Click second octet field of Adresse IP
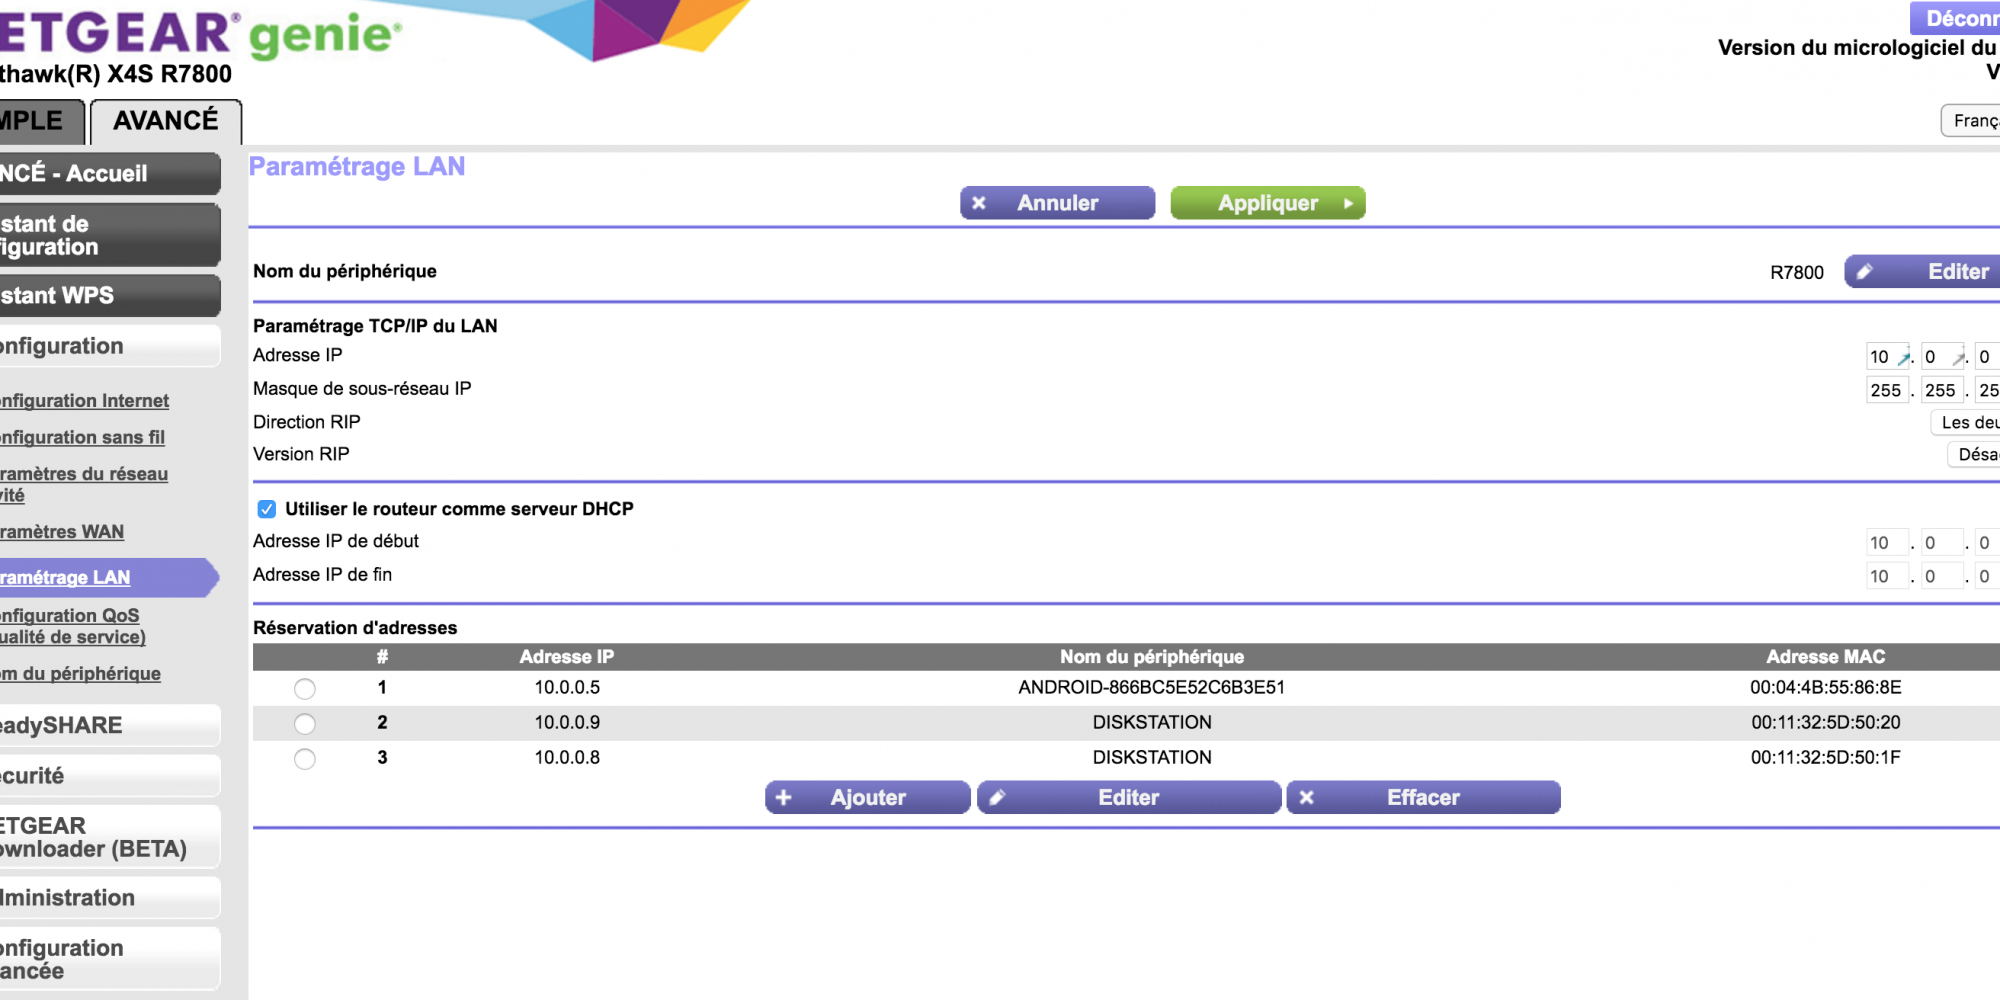The image size is (2000, 1000). click(1942, 357)
